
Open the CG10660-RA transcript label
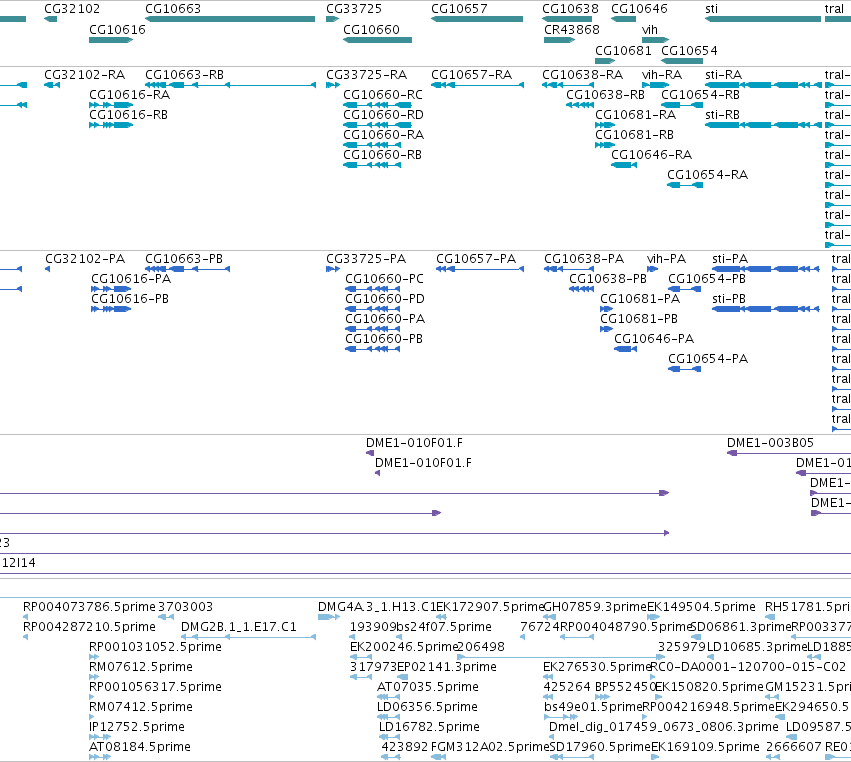click(384, 135)
